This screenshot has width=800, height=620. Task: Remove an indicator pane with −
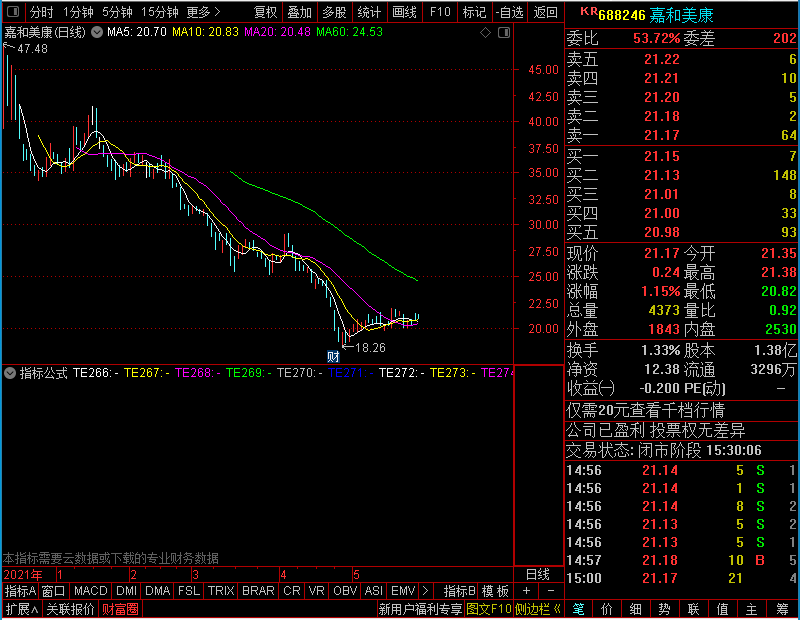click(551, 591)
